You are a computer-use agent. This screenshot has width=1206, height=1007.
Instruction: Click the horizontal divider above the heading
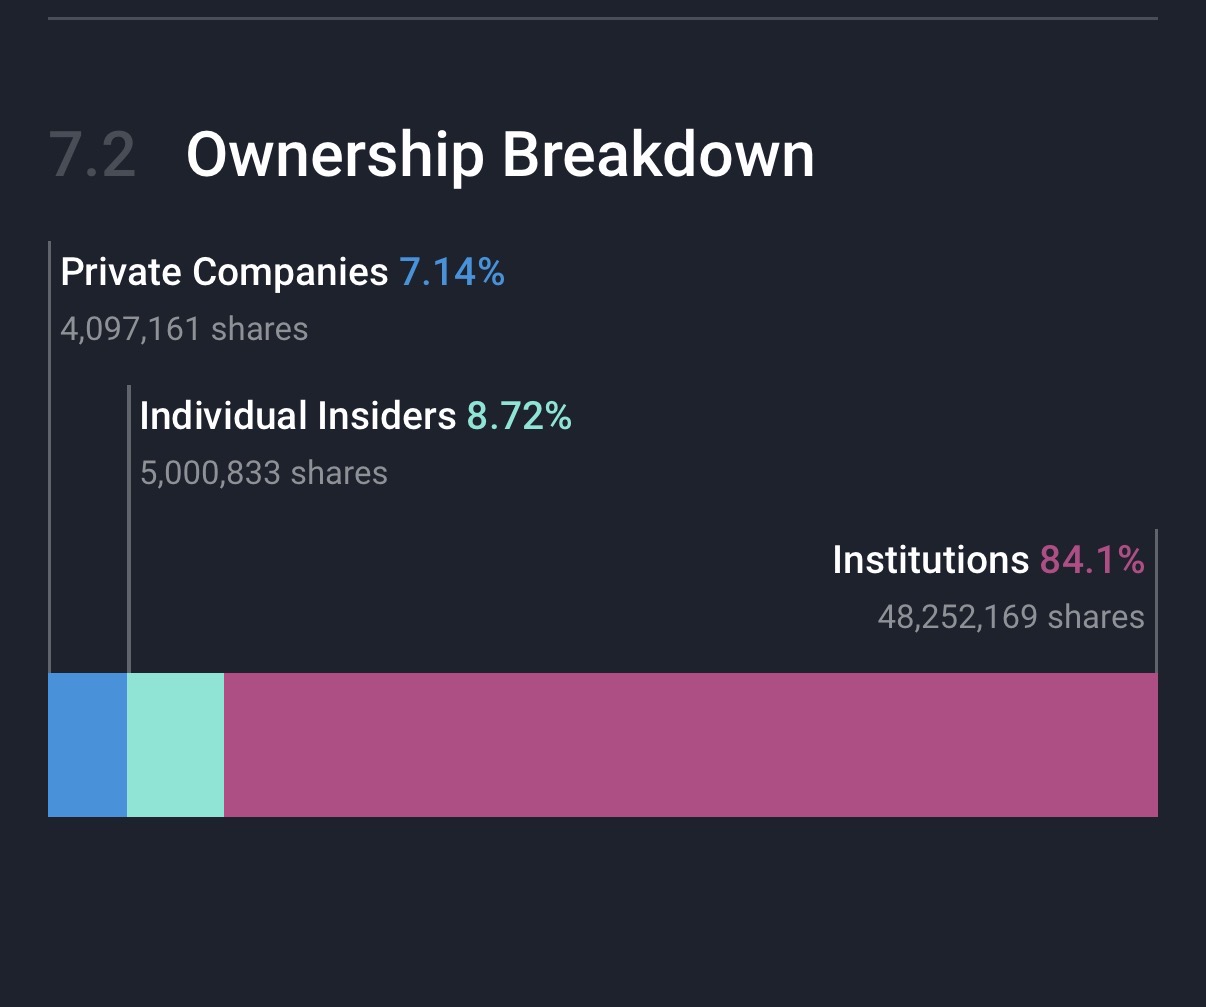[602, 18]
